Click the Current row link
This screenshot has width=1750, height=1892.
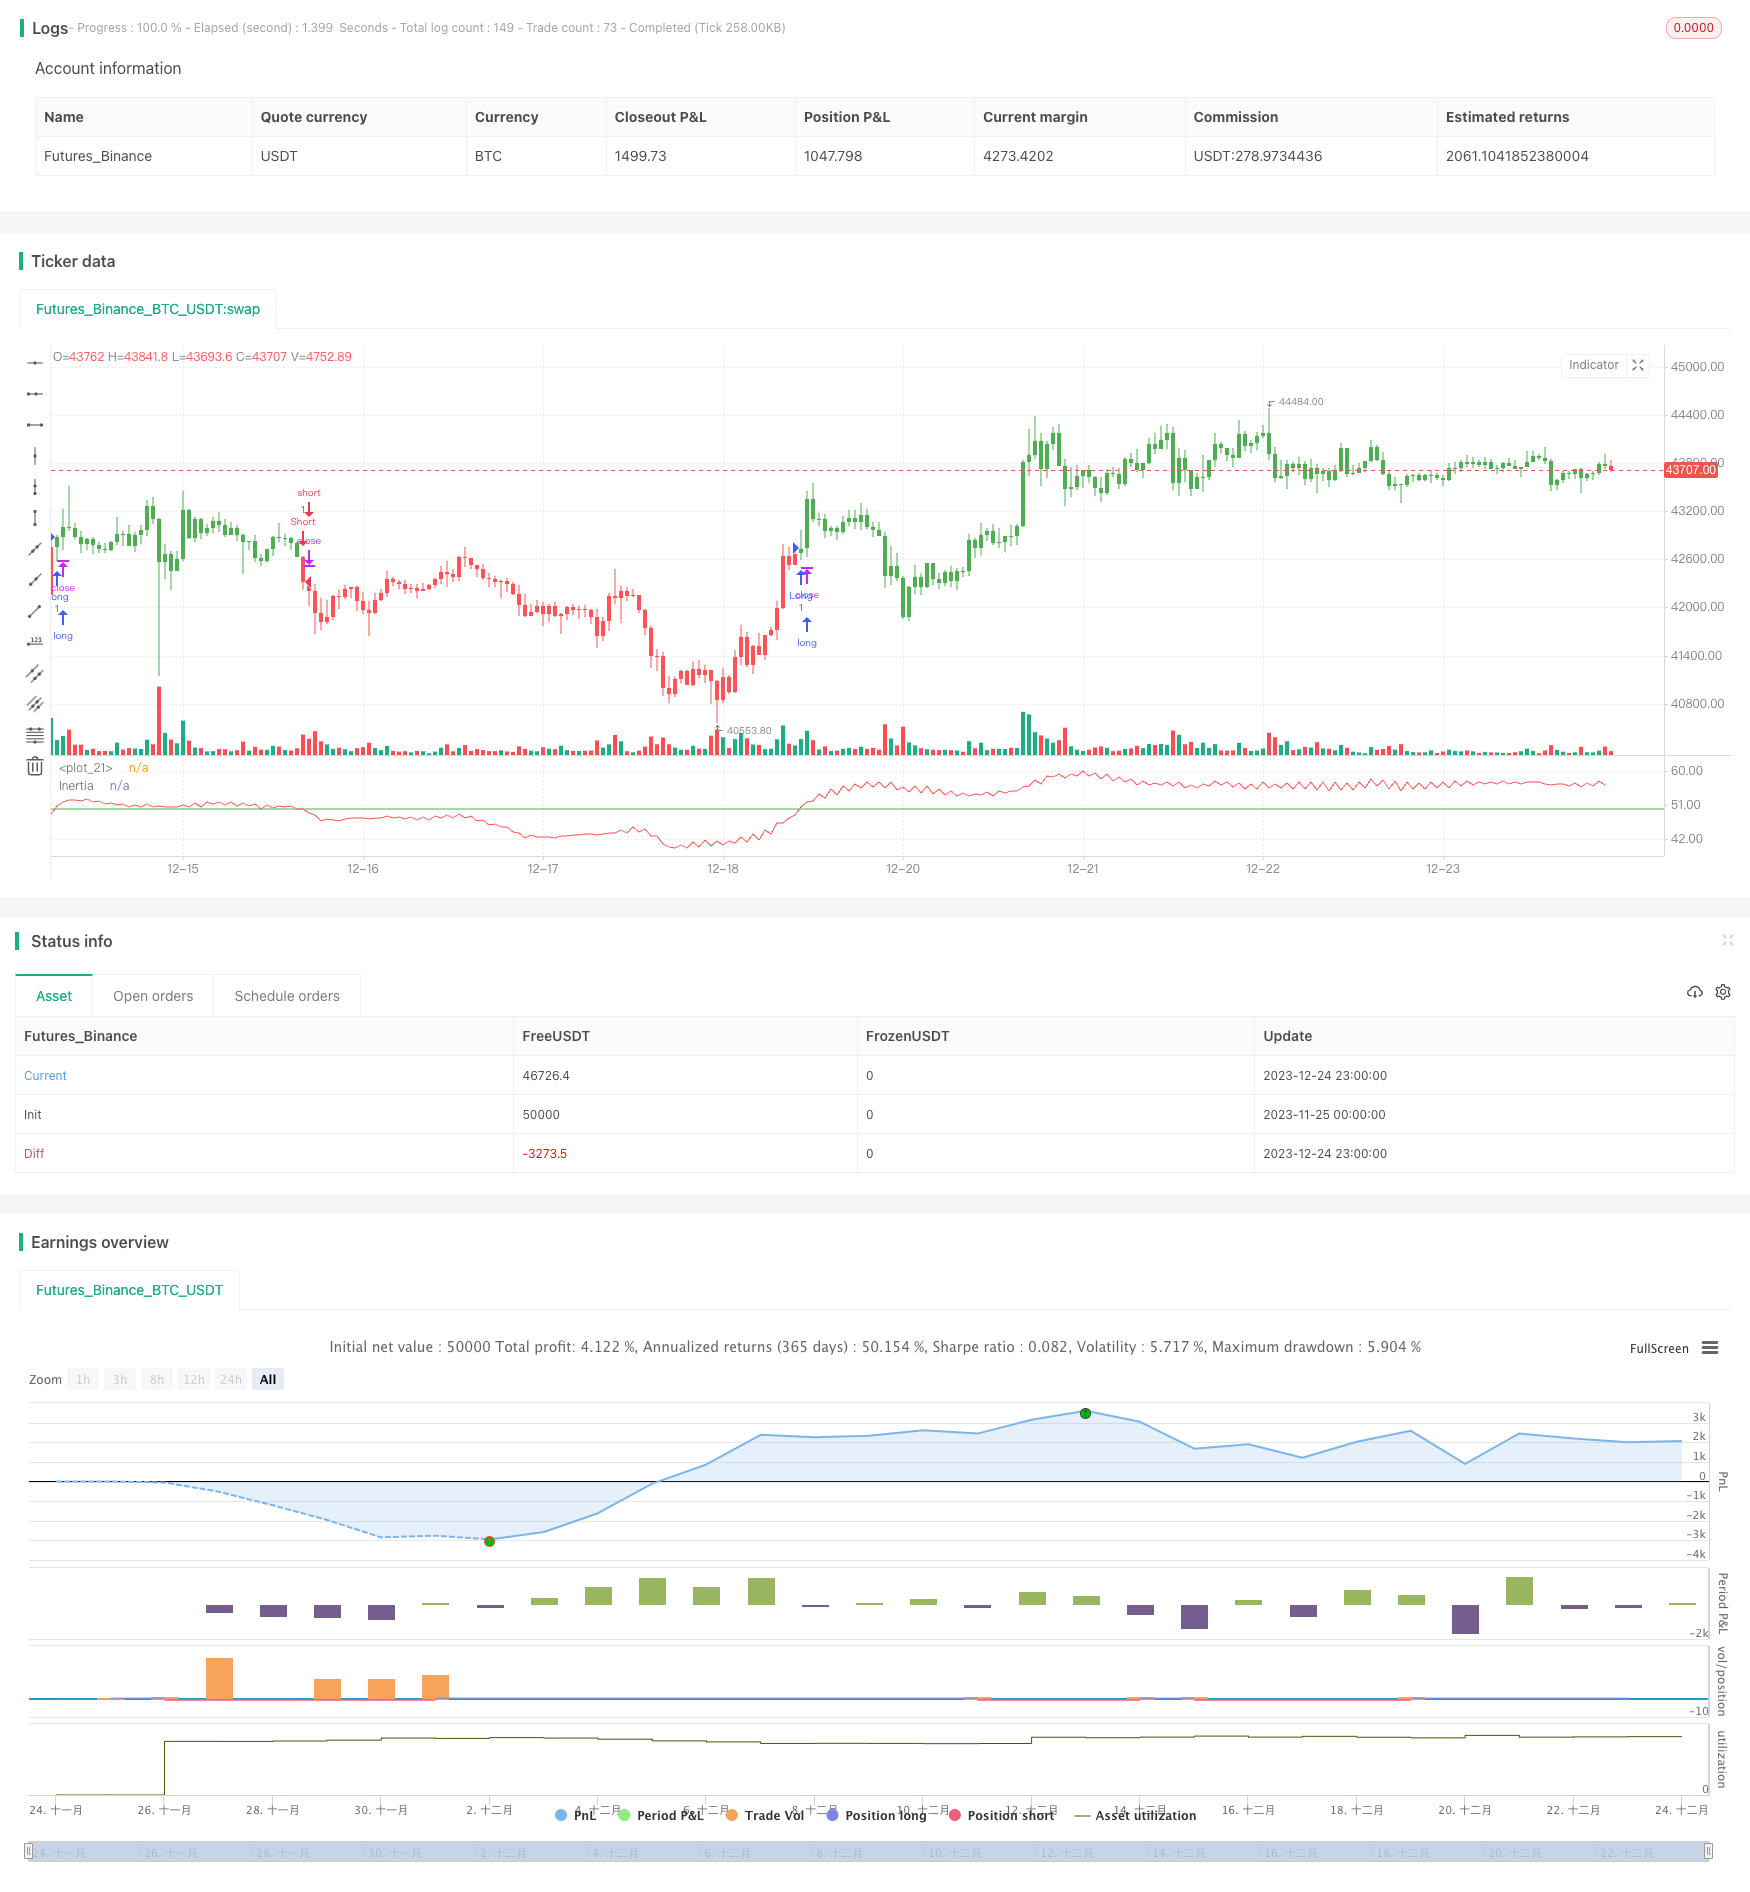tap(45, 1075)
